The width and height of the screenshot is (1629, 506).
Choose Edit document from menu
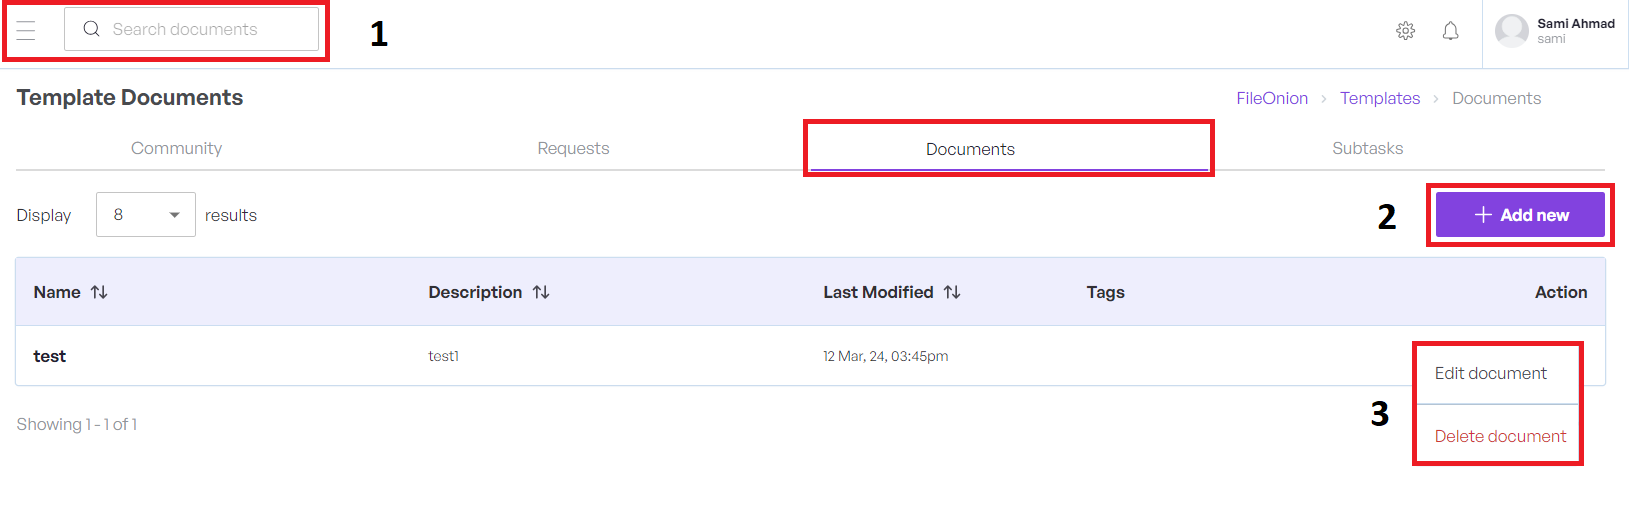1490,373
